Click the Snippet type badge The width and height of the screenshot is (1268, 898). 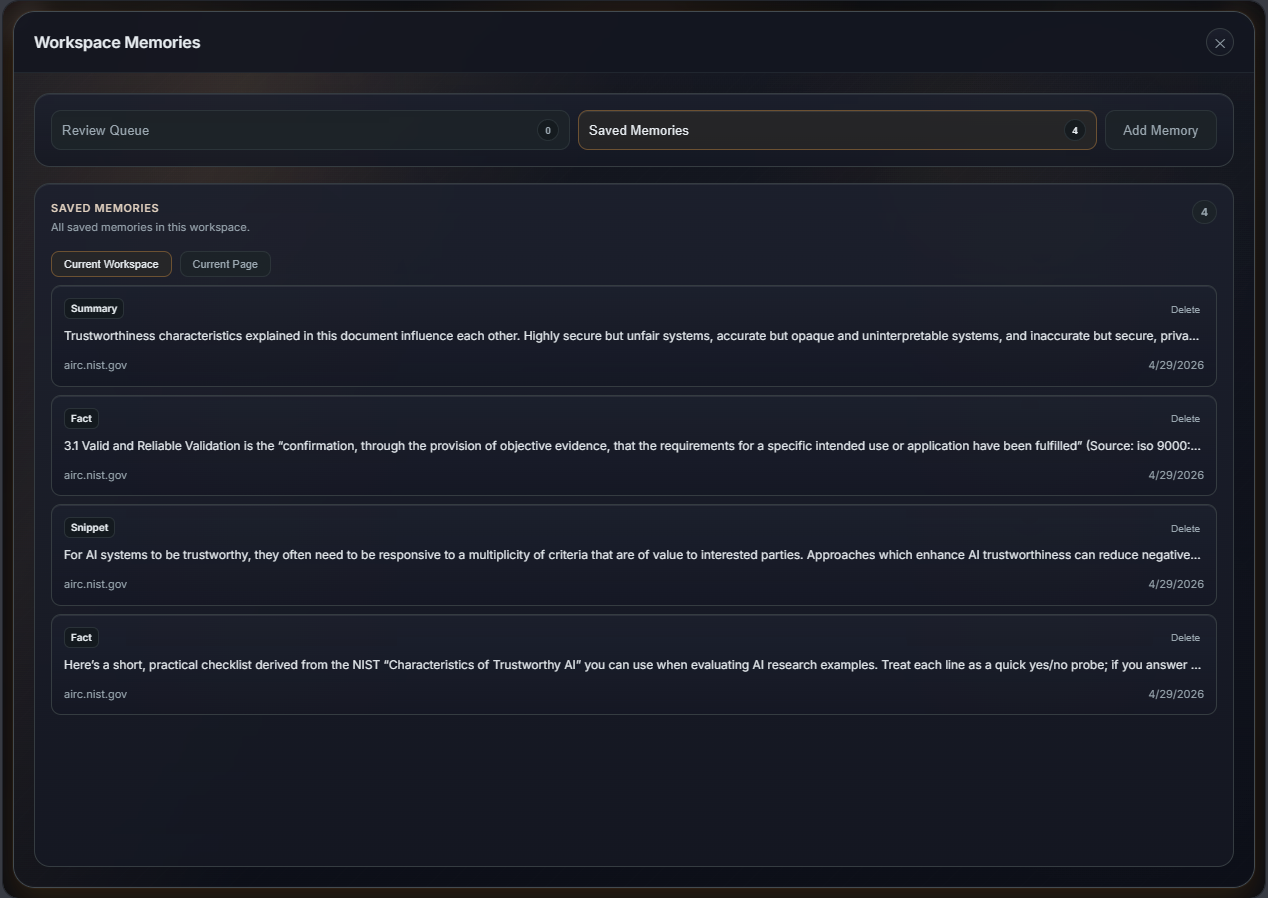point(89,527)
